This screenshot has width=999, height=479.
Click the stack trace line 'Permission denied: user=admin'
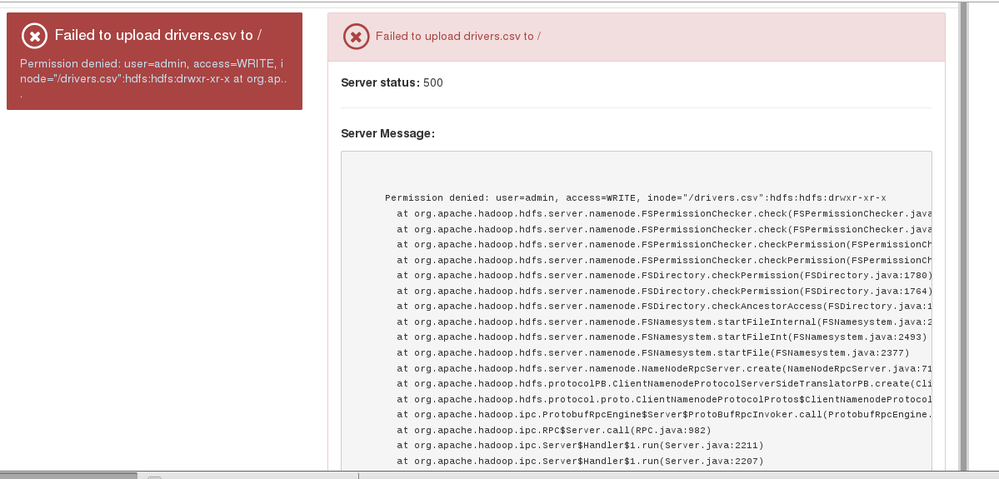(635, 198)
